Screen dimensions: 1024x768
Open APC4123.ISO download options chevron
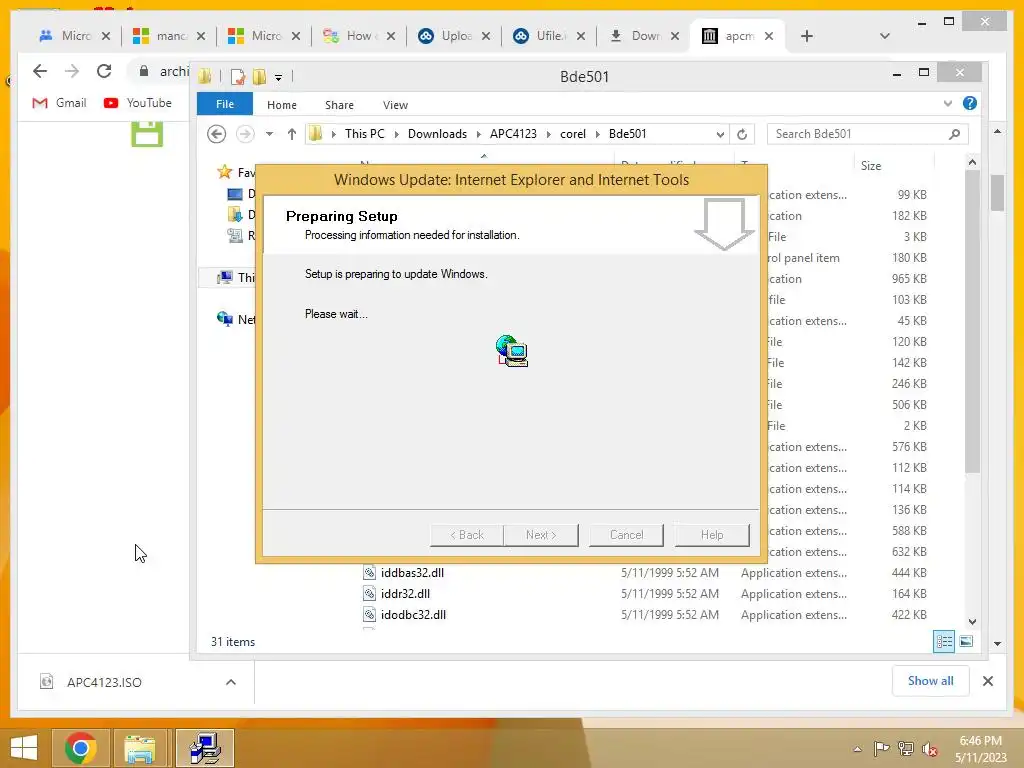pyautogui.click(x=231, y=682)
